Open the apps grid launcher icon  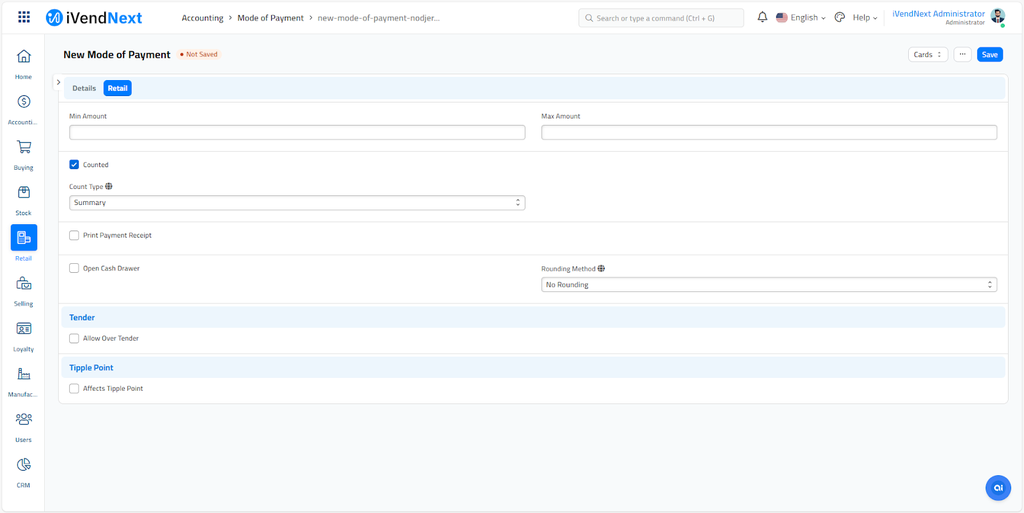click(24, 17)
